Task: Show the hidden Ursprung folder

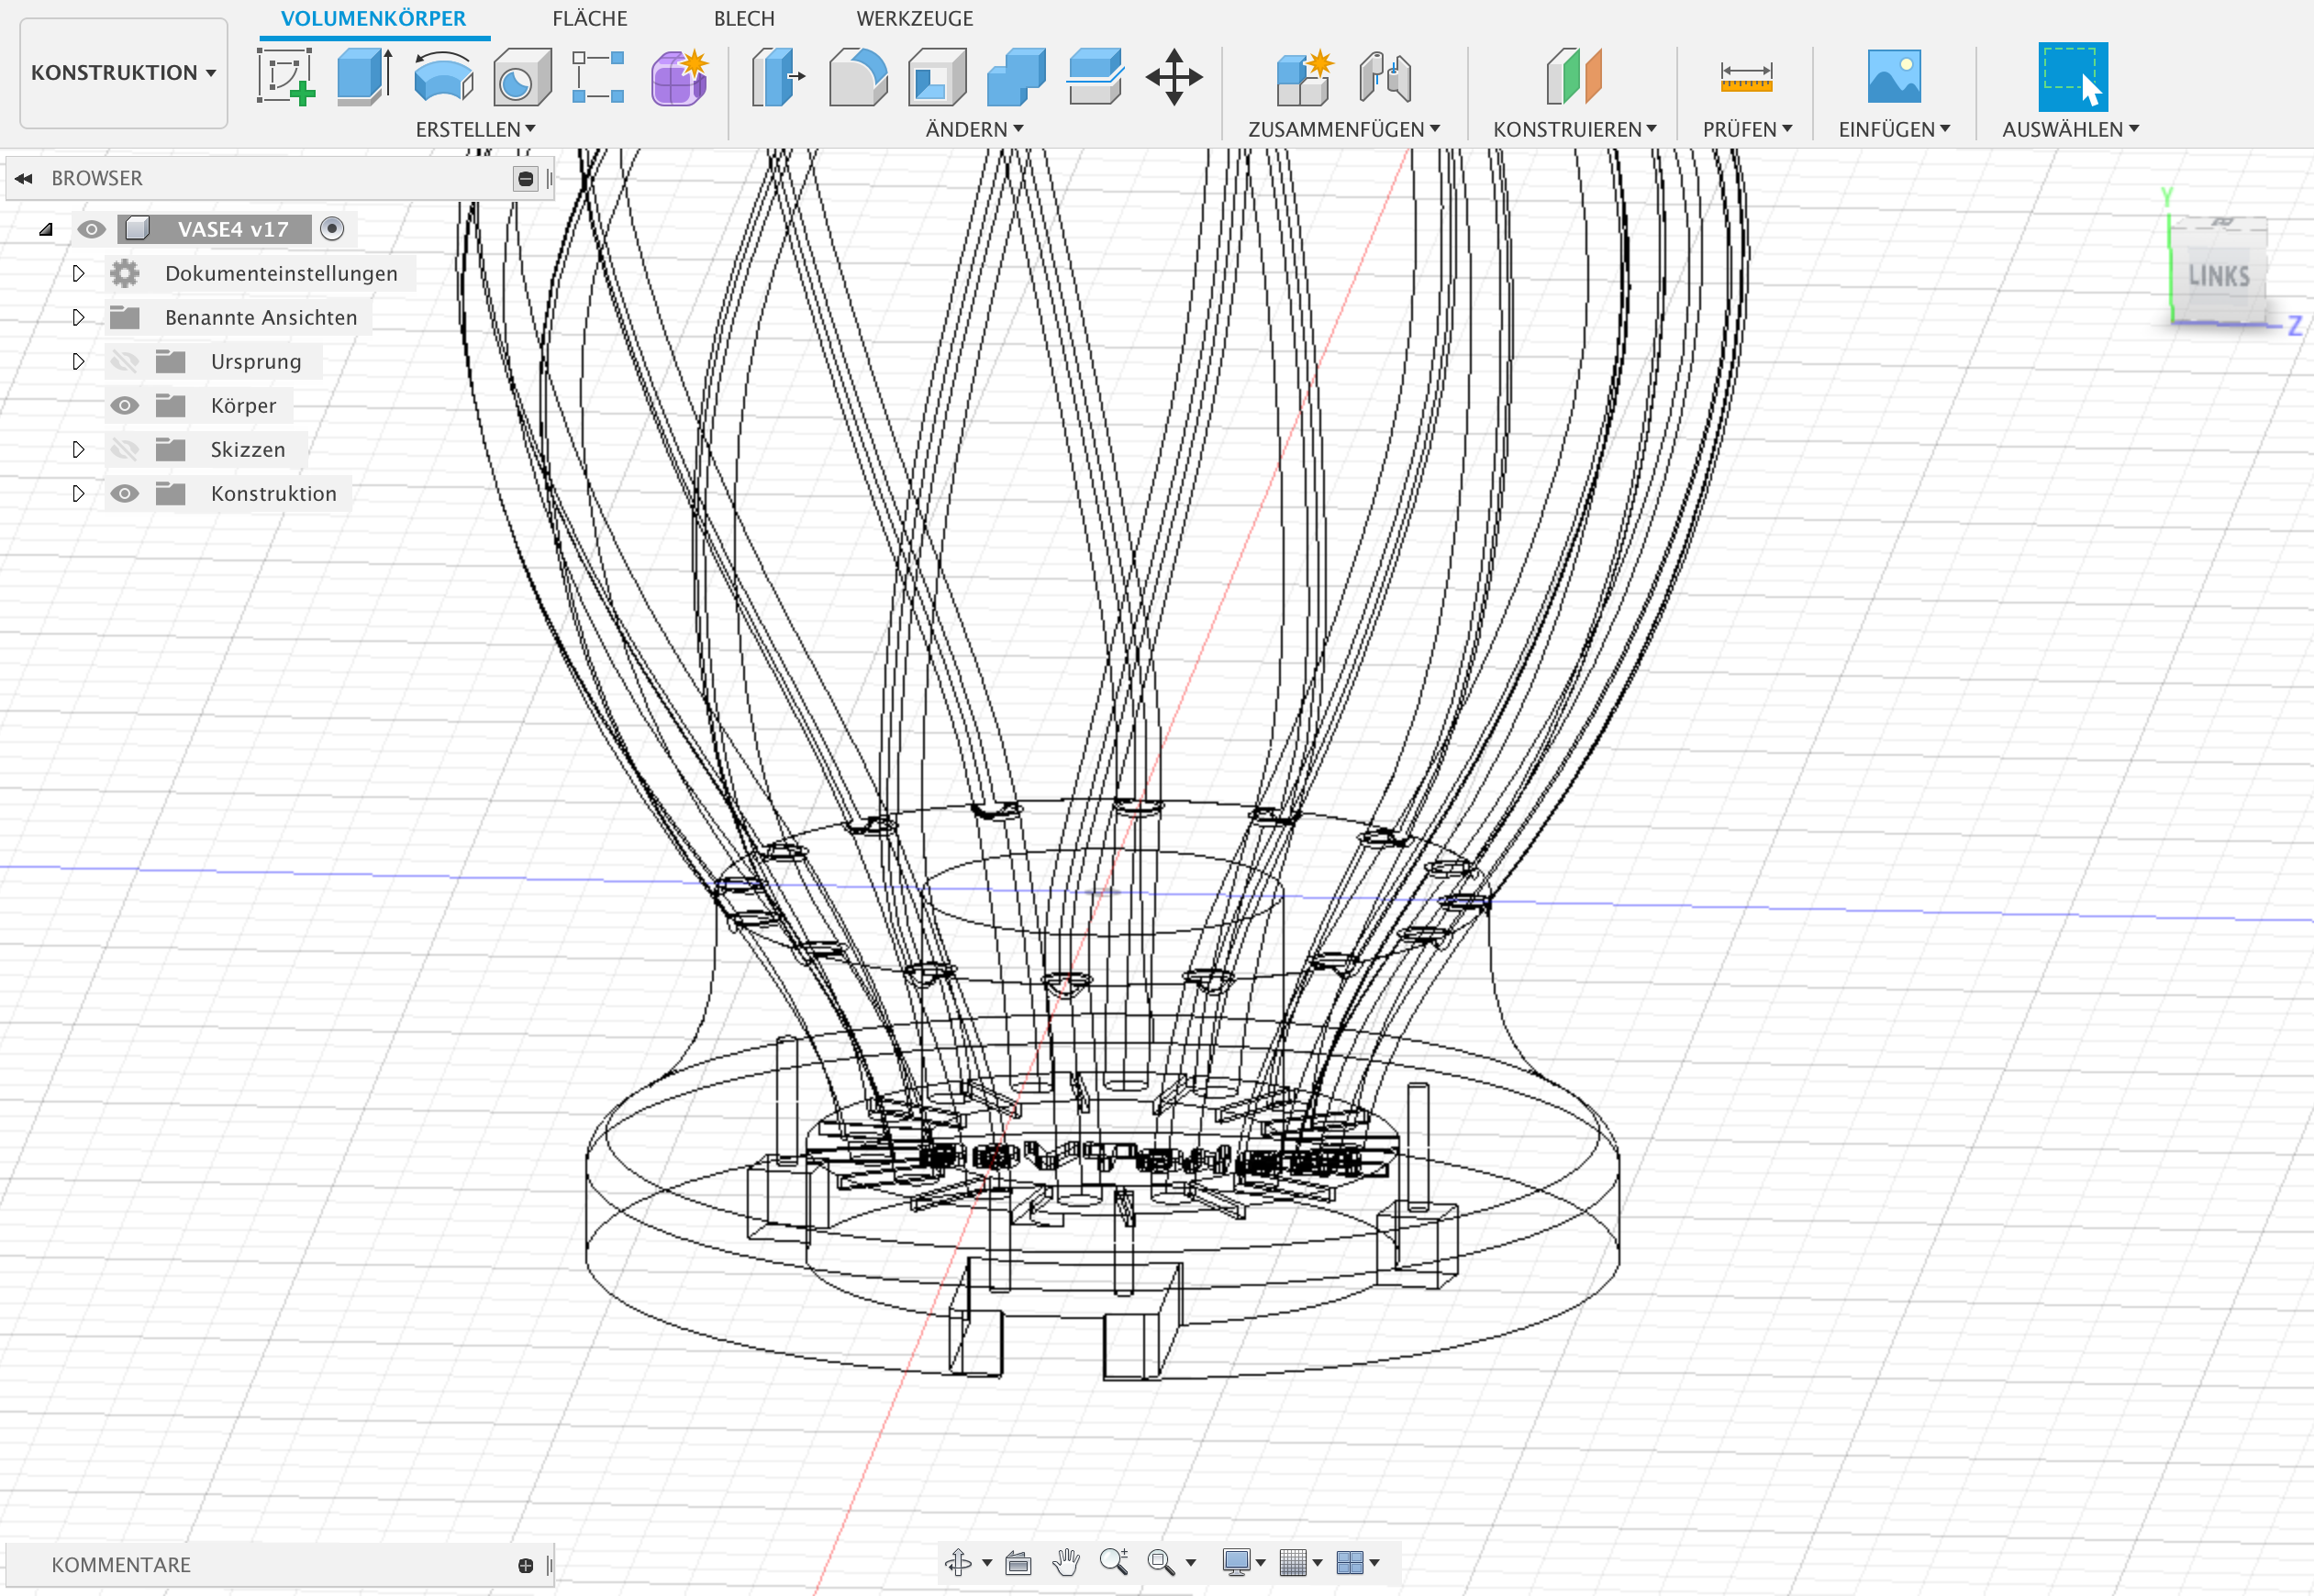Action: [x=124, y=361]
